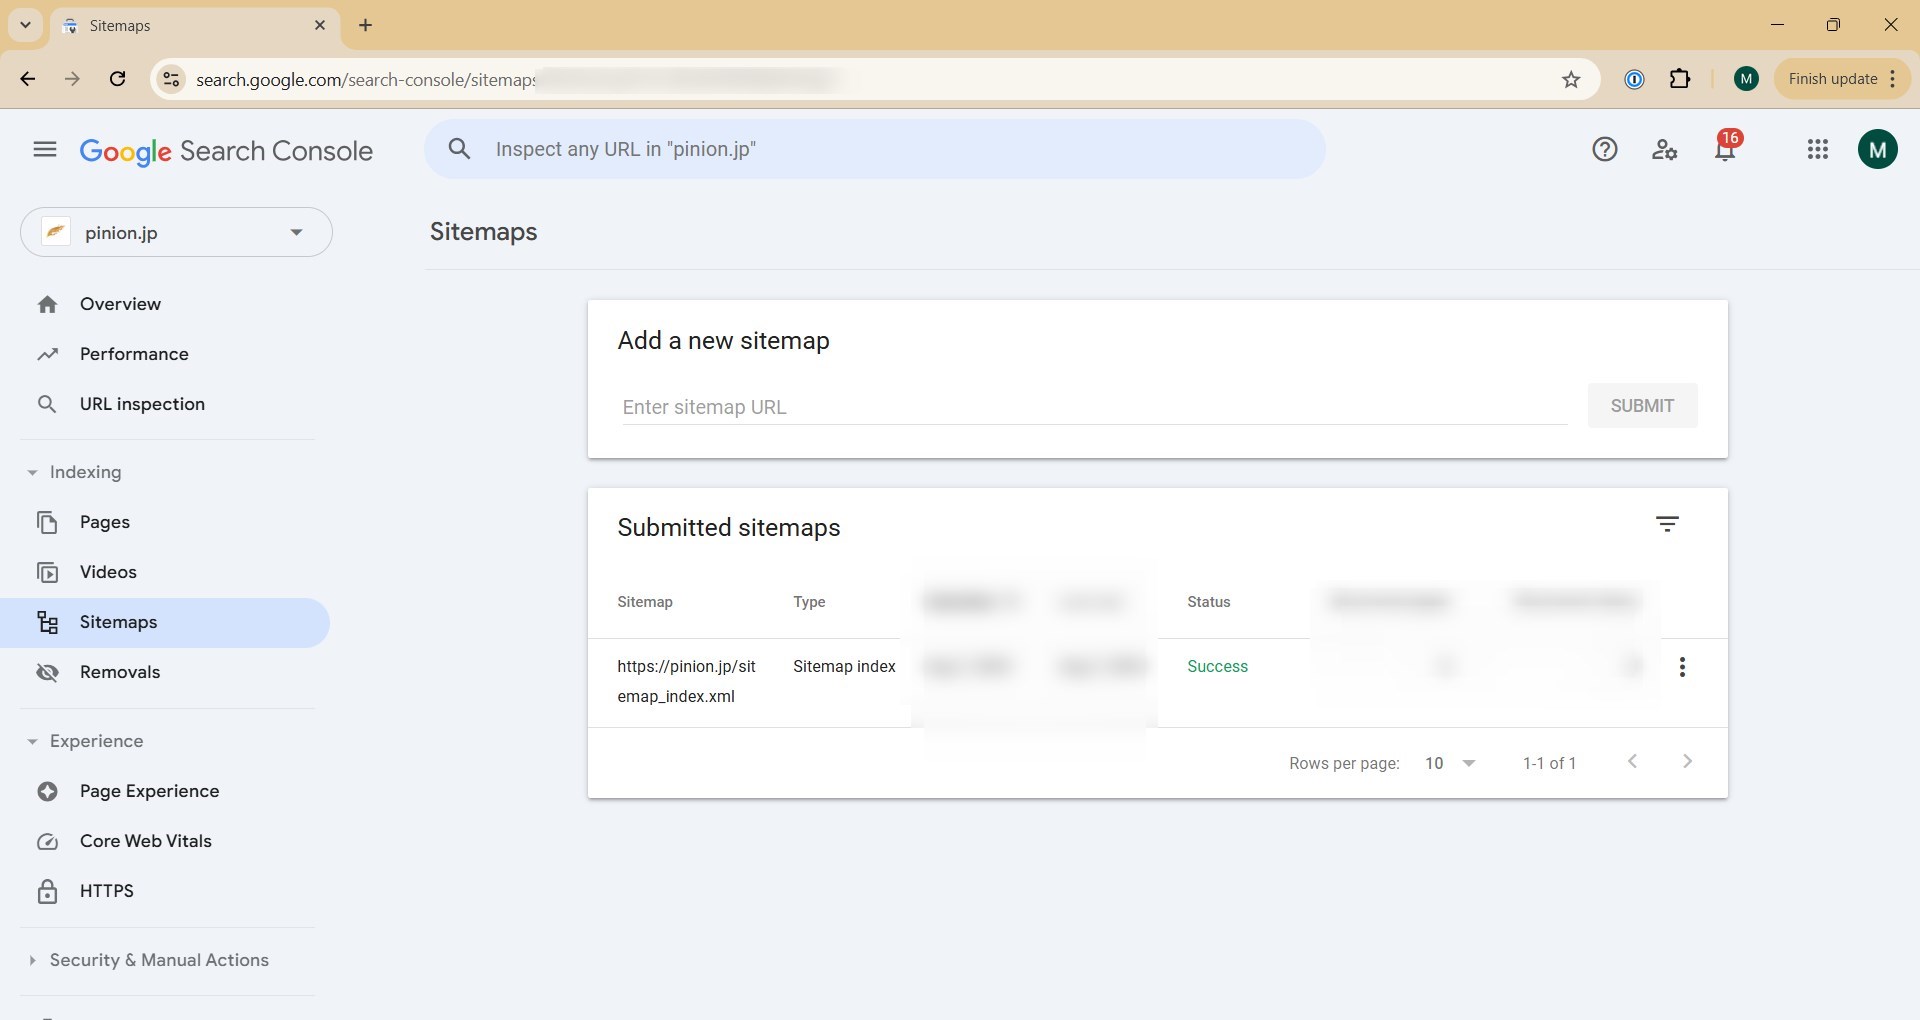The height and width of the screenshot is (1020, 1920).
Task: Go to previous page of sitemaps
Action: (1632, 762)
